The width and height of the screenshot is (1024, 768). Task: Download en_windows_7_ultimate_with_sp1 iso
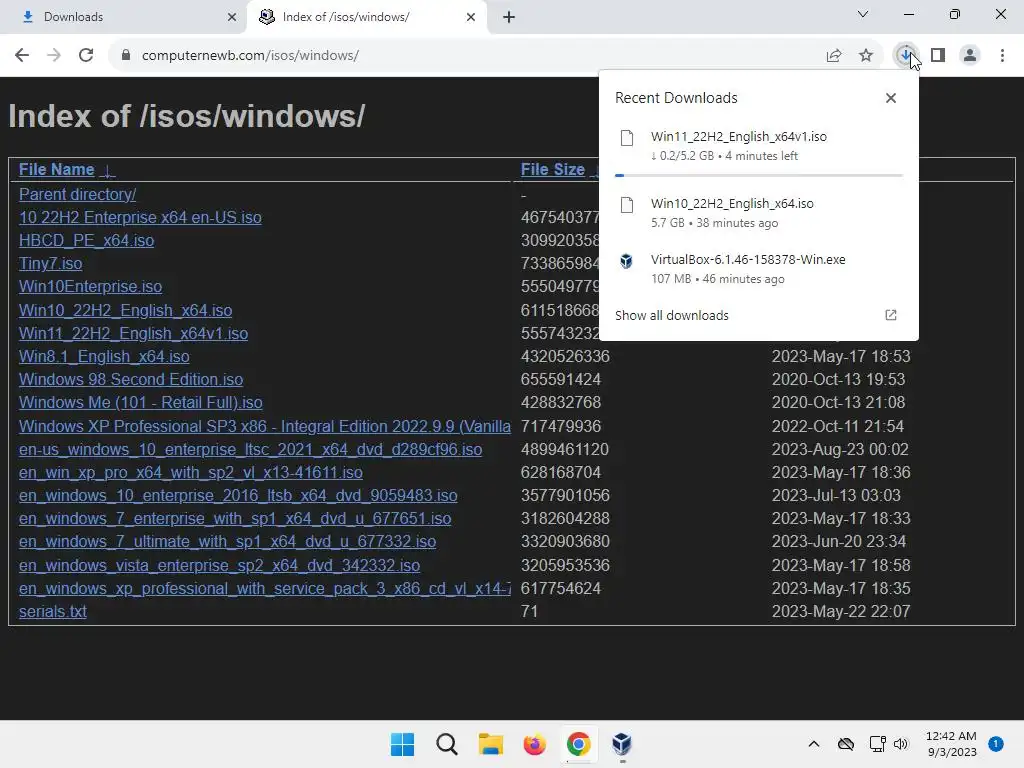(227, 541)
